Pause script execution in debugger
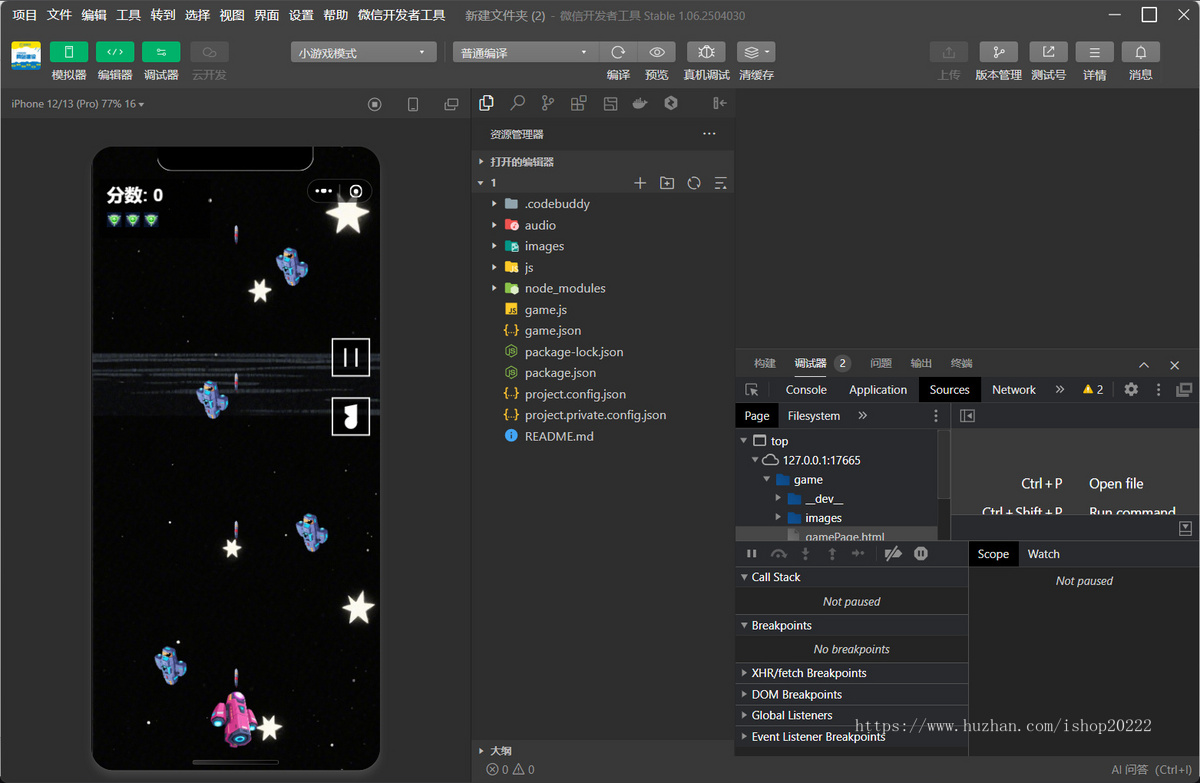This screenshot has width=1200, height=783. 752,554
